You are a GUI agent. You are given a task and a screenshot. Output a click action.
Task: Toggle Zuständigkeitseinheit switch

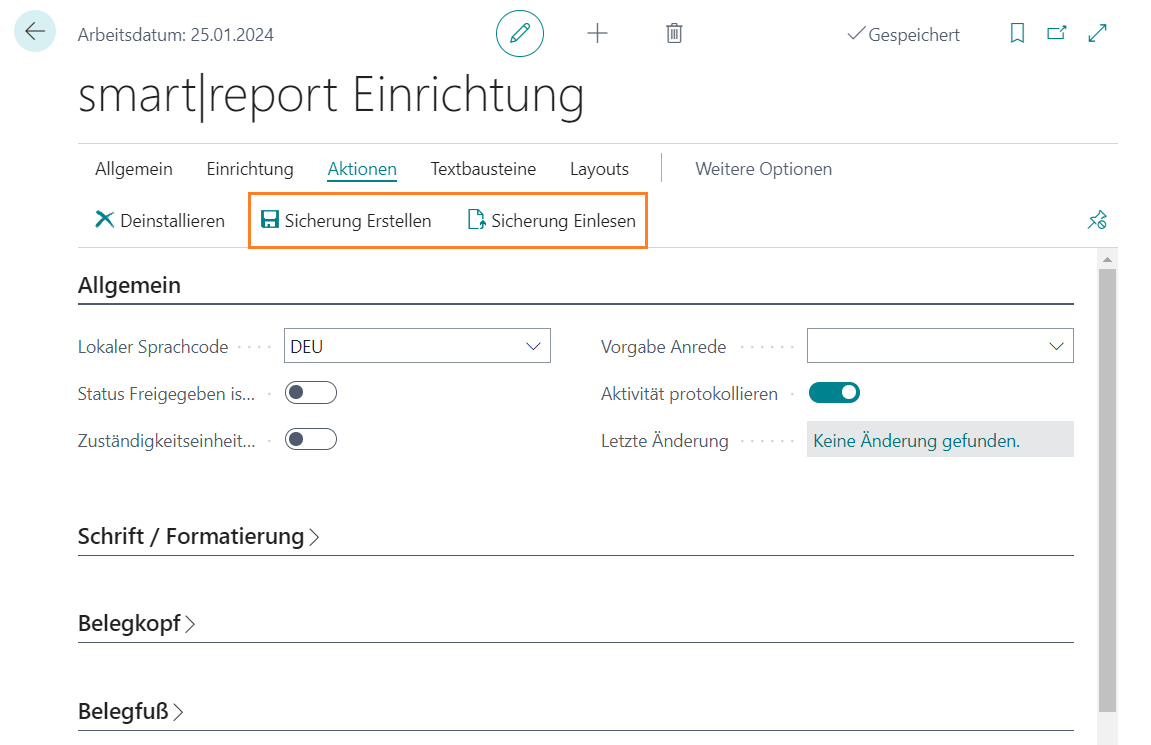click(x=311, y=439)
